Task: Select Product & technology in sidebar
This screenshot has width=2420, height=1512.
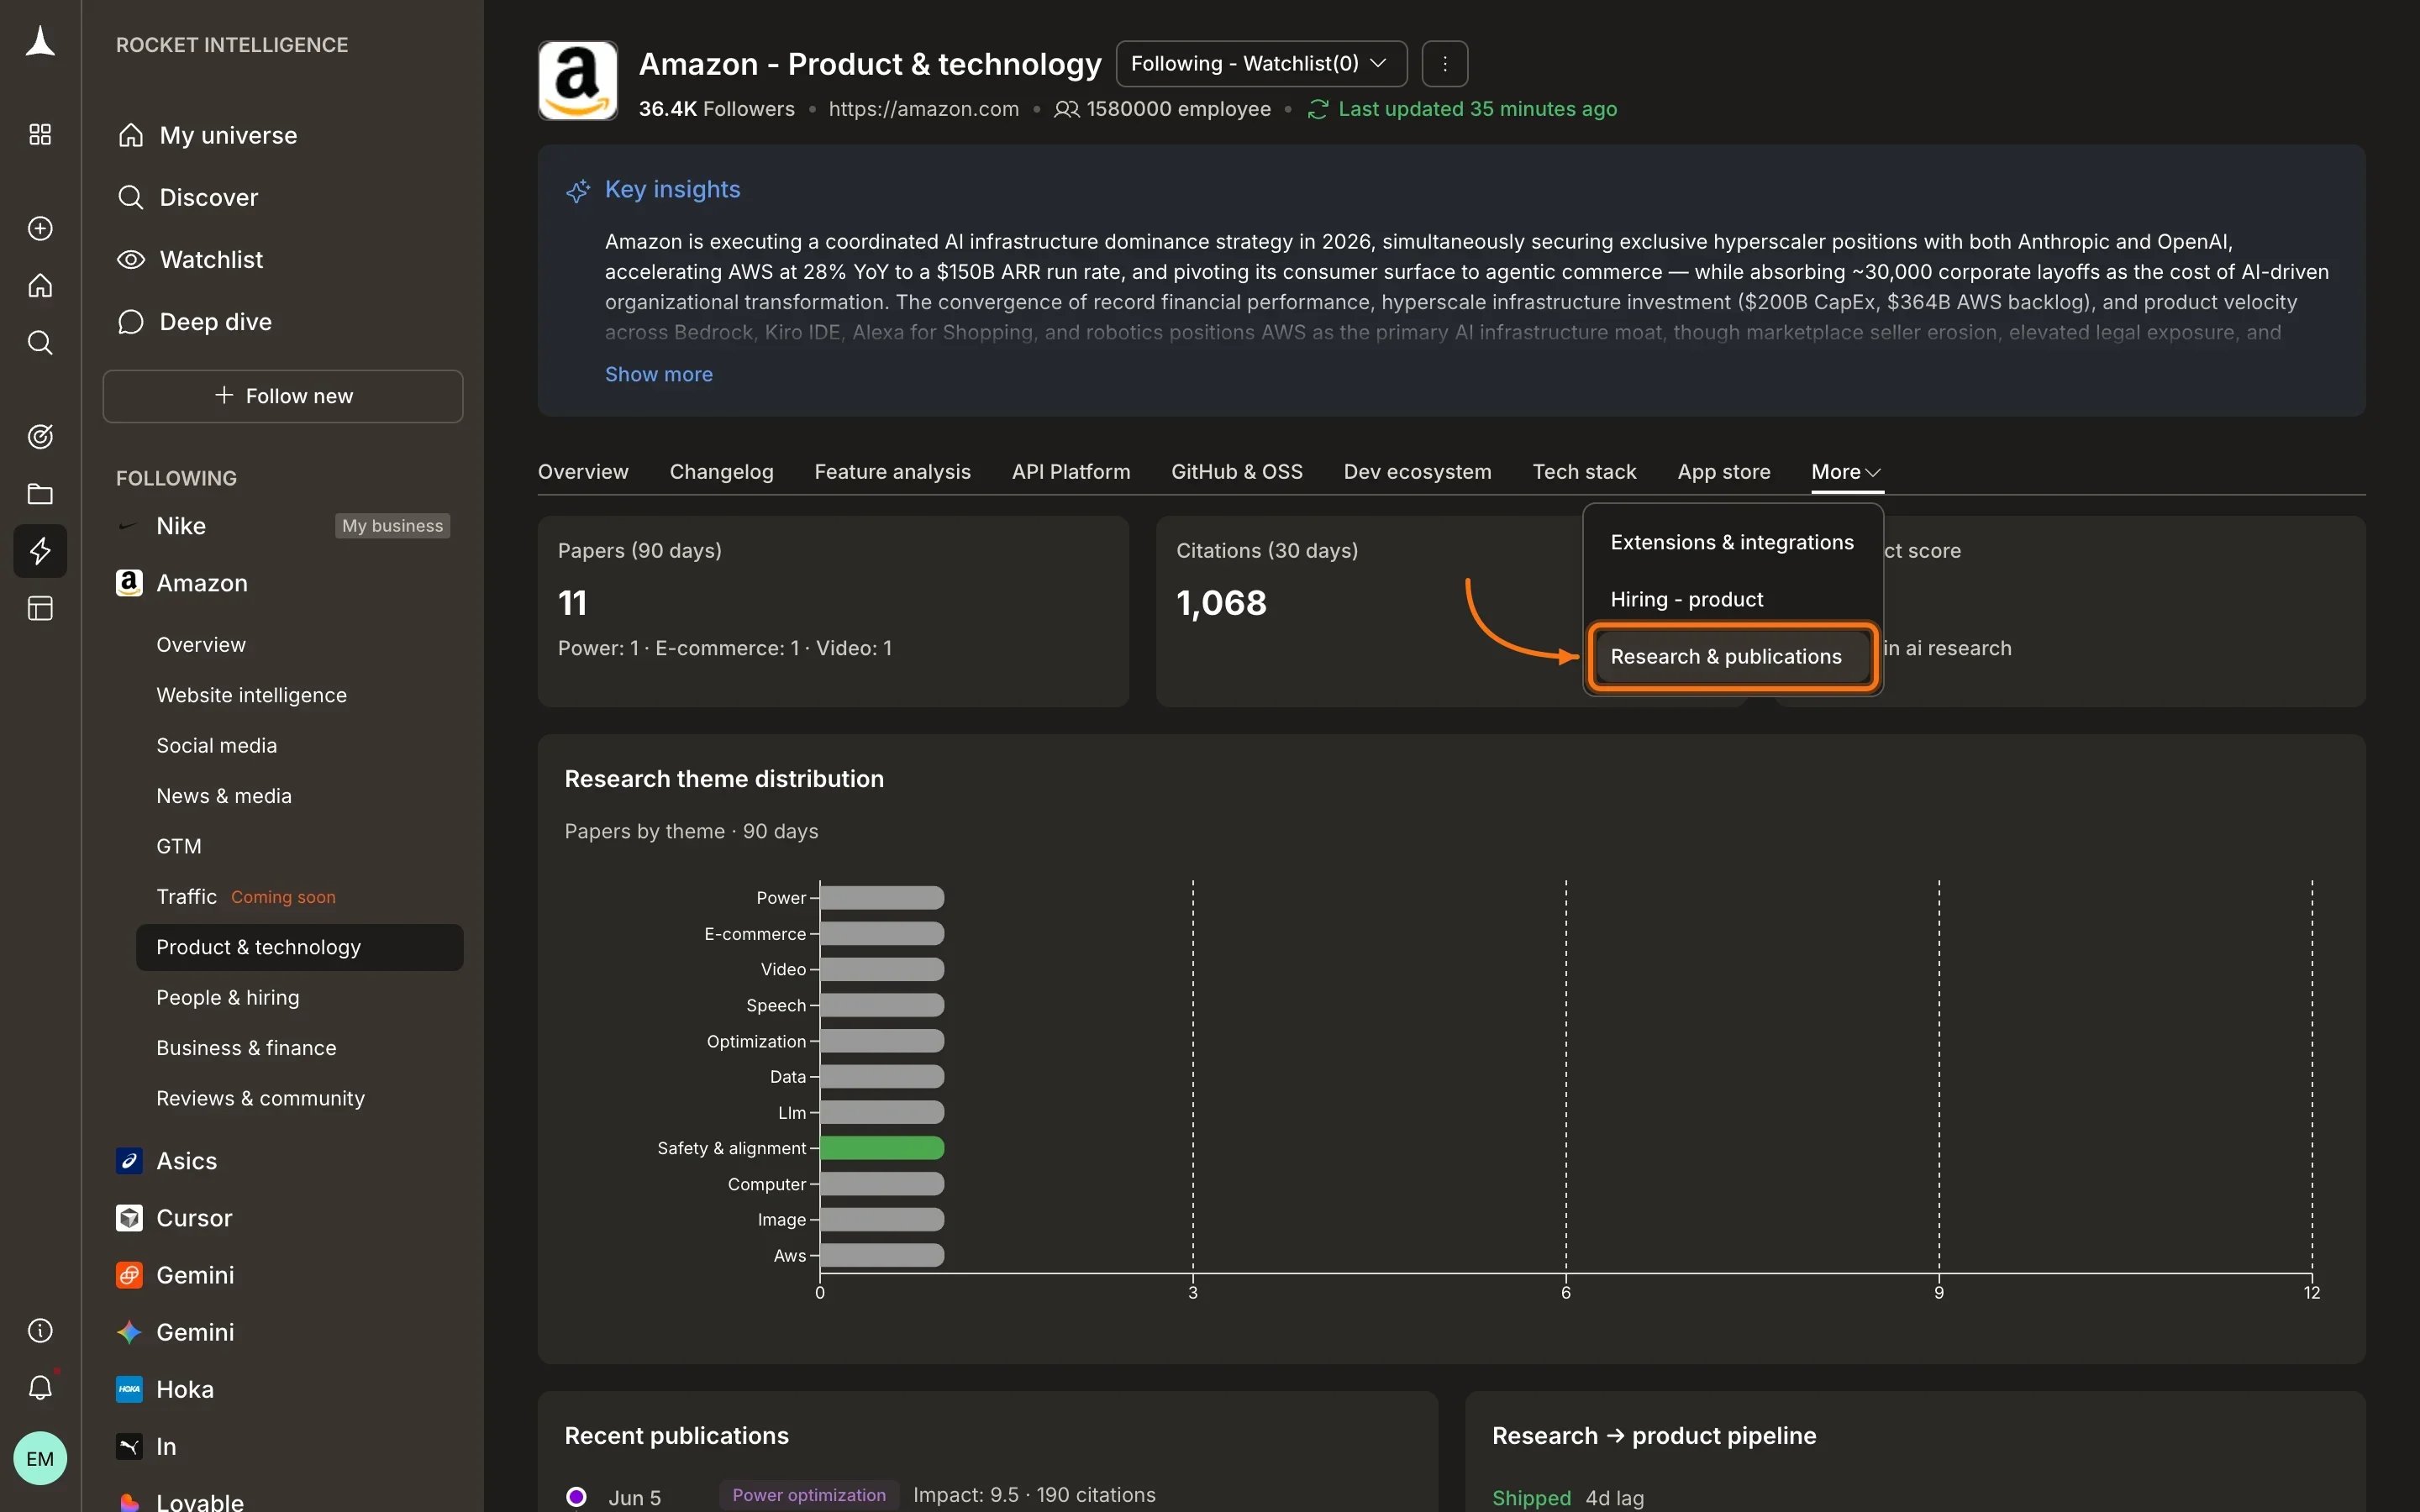Action: 299,947
